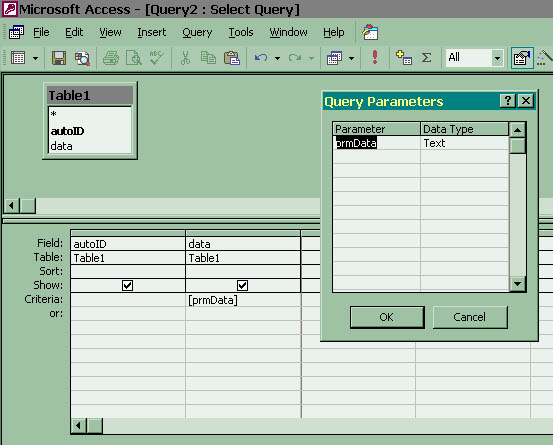Click the File Search toolbar icon
Viewport: 553px width, 445px height.
coord(82,58)
